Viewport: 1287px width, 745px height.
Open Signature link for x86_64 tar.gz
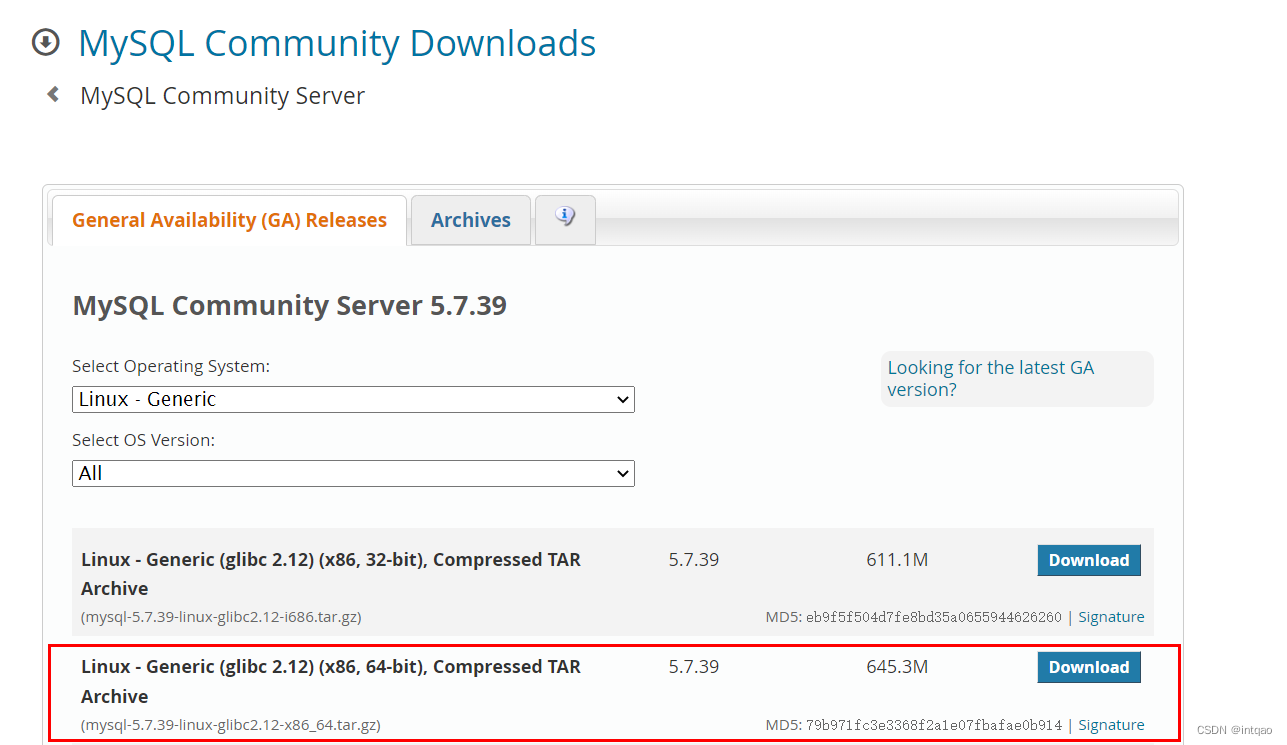1111,725
